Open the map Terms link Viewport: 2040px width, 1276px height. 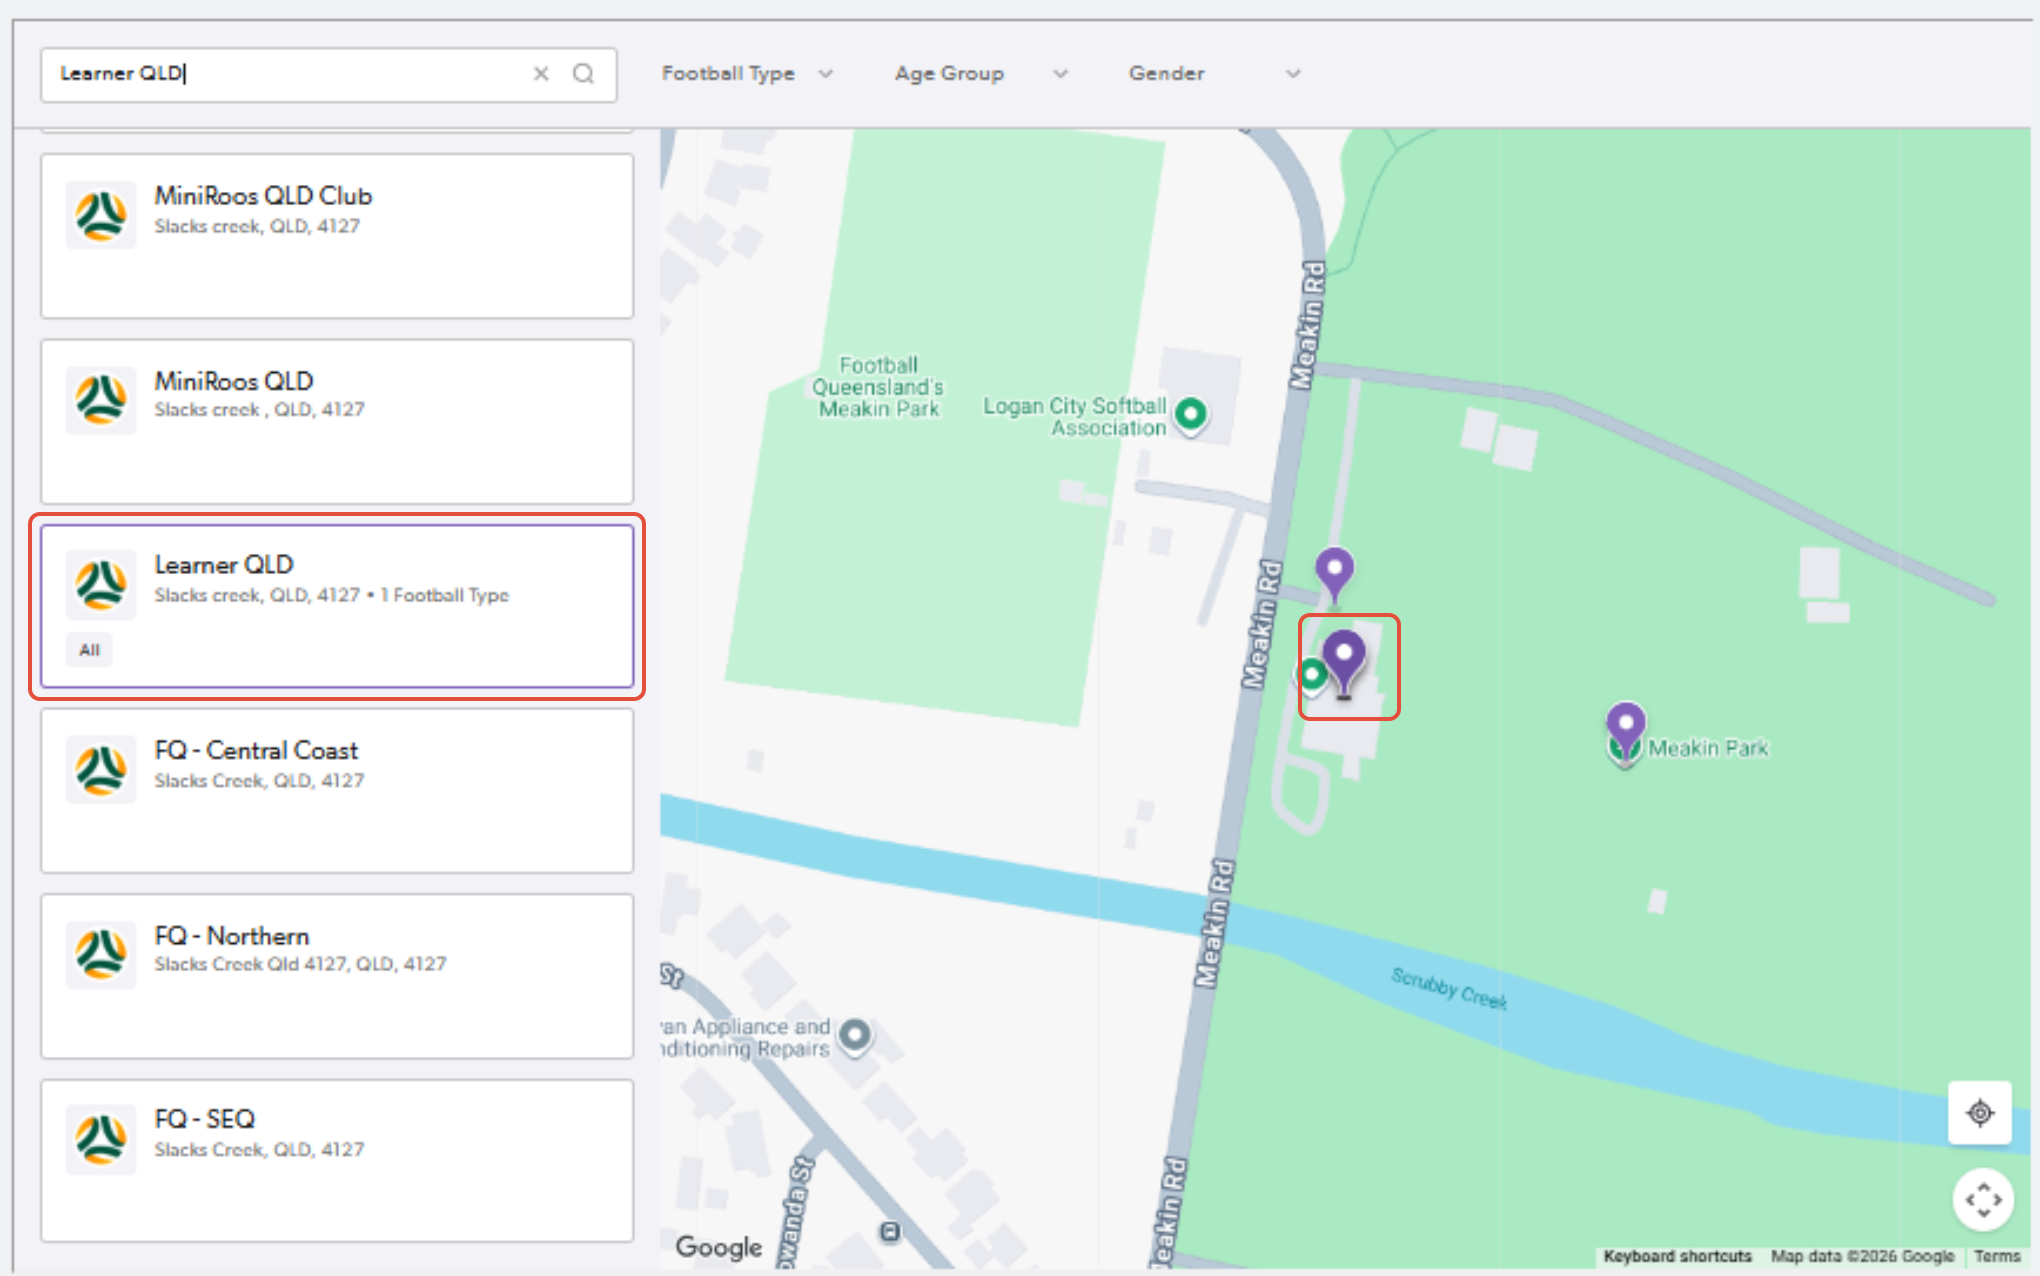point(1997,1256)
